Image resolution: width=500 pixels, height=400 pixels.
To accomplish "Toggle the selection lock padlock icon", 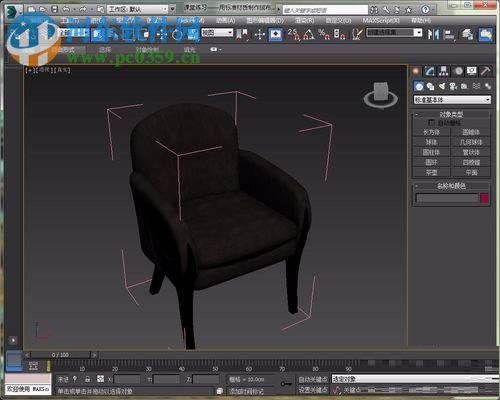I will (87, 379).
